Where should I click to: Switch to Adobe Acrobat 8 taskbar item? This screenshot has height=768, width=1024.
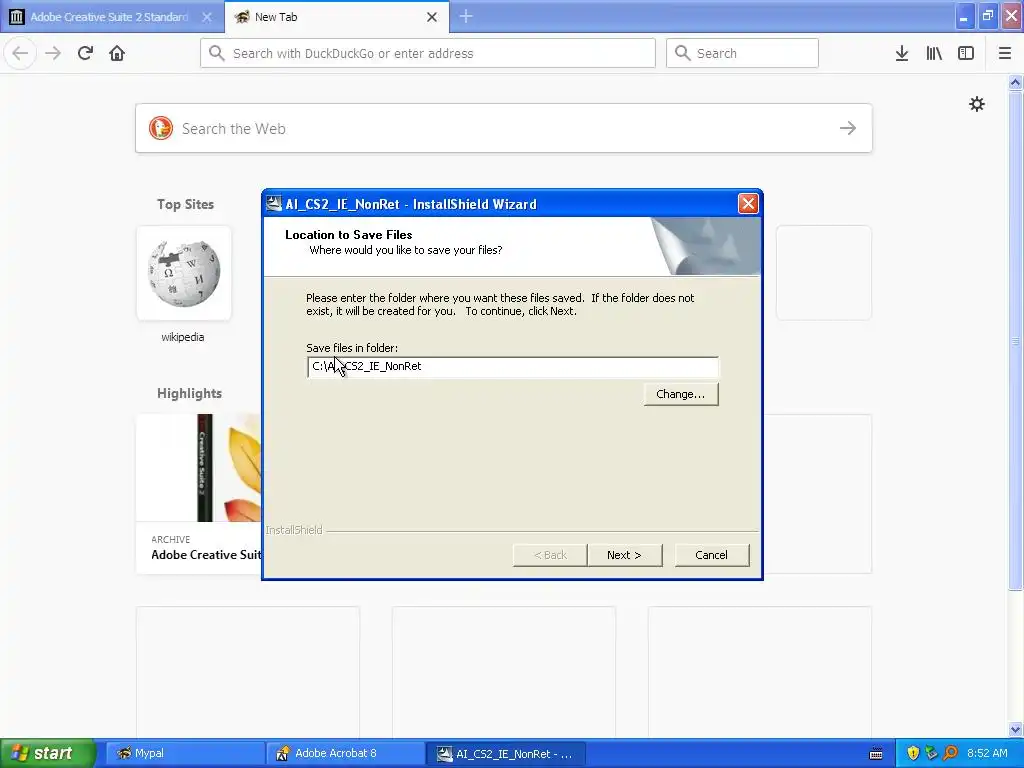pos(345,753)
